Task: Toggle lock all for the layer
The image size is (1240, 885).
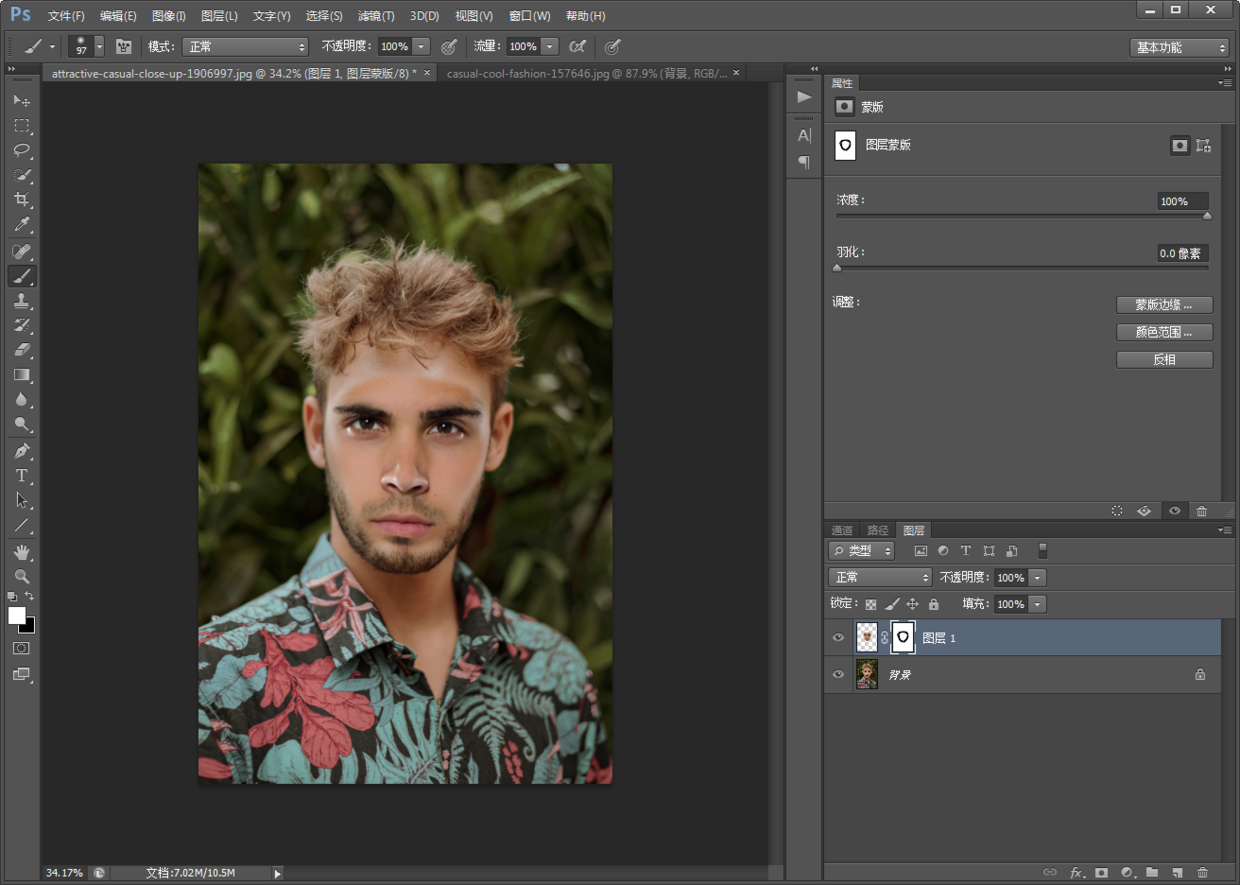Action: tap(933, 605)
